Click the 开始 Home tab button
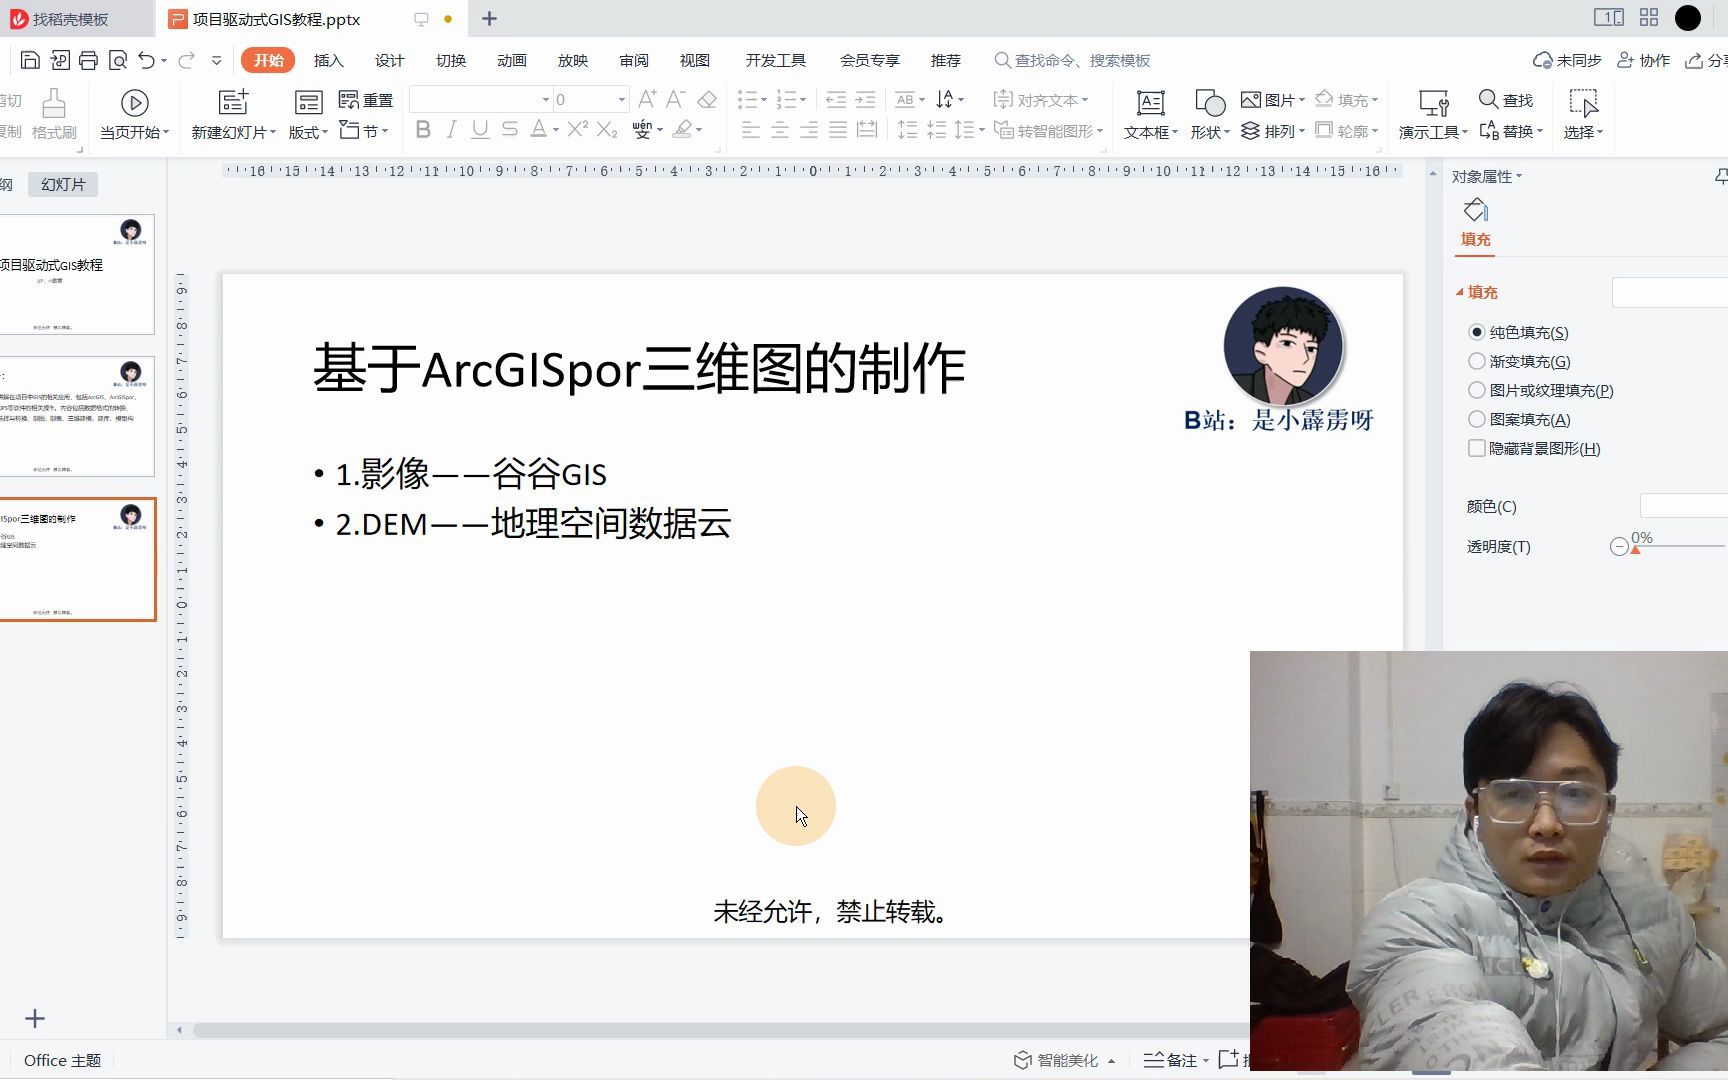This screenshot has width=1728, height=1080. pos(268,60)
